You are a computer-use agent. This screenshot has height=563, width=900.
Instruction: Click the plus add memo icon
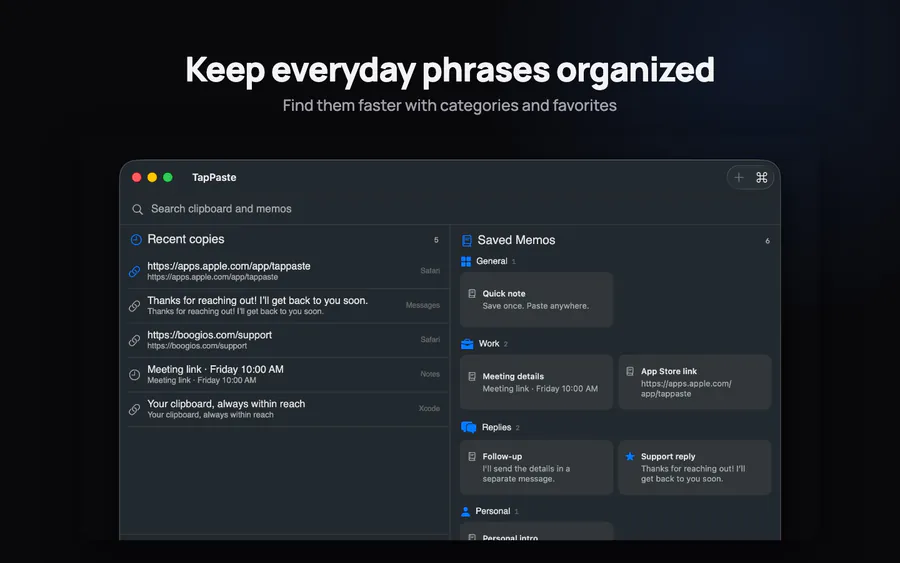pyautogui.click(x=739, y=177)
